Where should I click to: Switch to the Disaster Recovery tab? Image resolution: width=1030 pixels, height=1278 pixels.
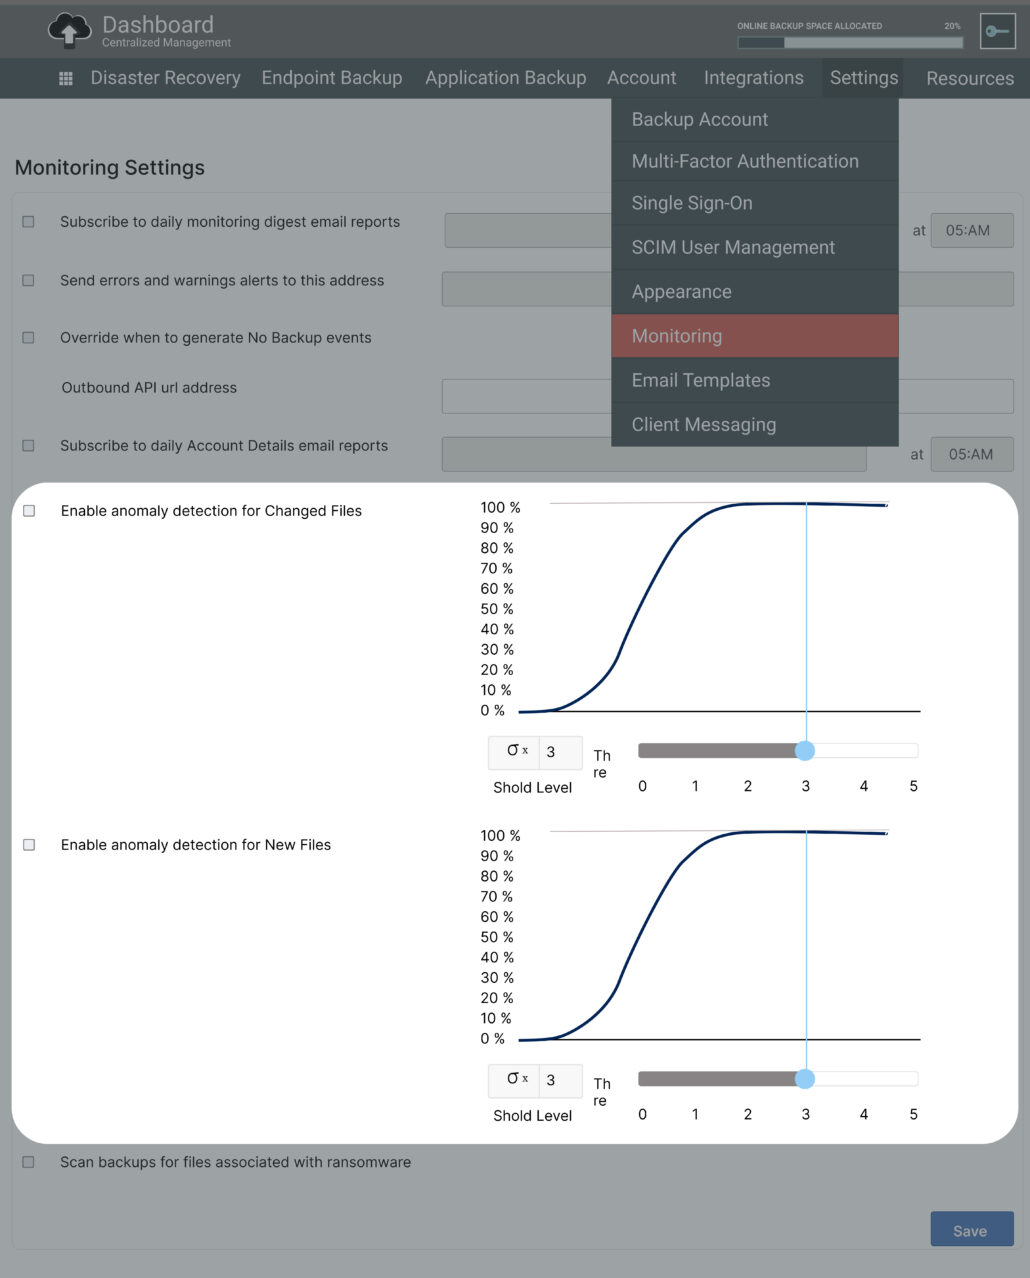(165, 77)
